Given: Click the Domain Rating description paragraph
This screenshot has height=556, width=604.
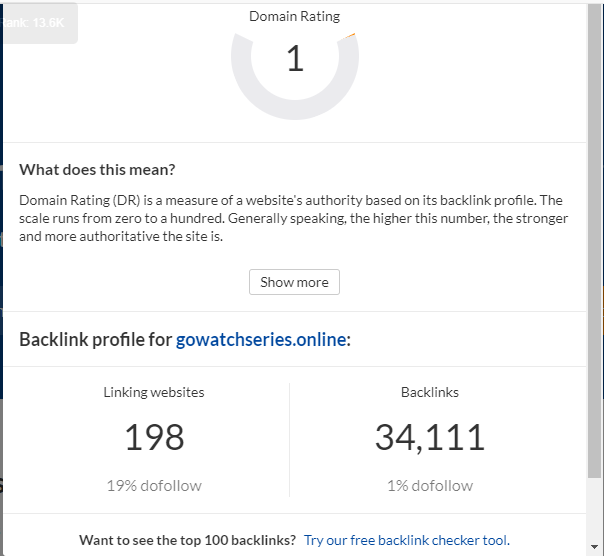Looking at the screenshot, I should pos(294,218).
